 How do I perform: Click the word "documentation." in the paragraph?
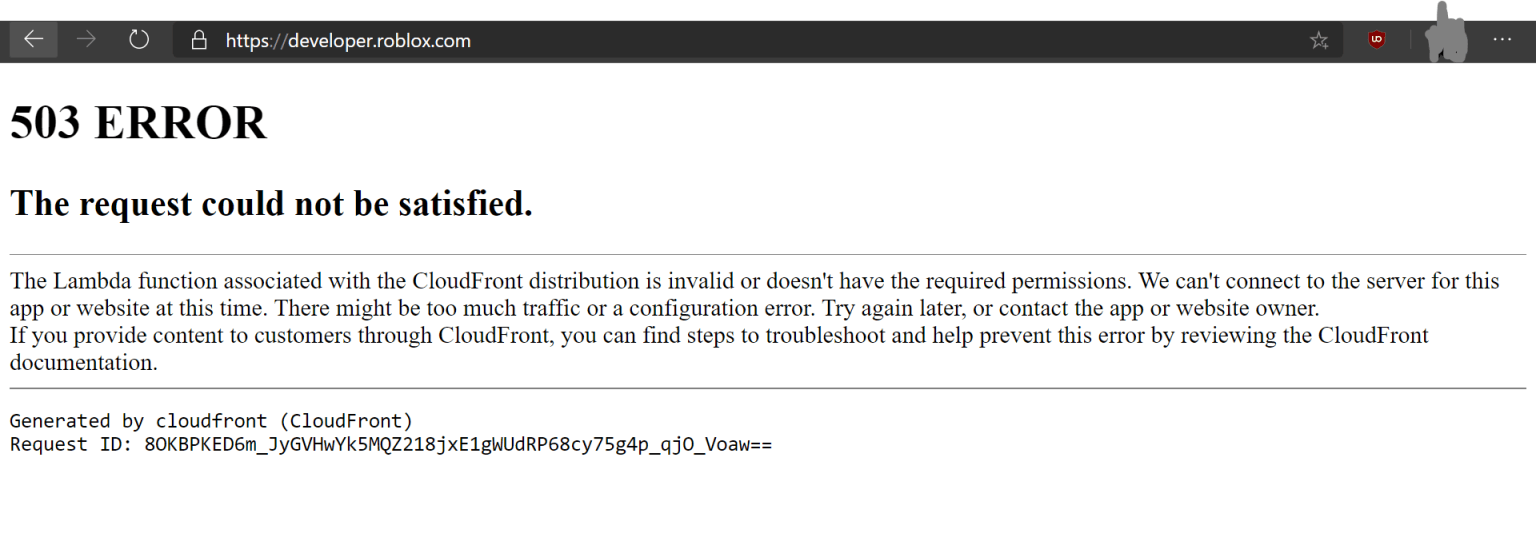pos(84,362)
